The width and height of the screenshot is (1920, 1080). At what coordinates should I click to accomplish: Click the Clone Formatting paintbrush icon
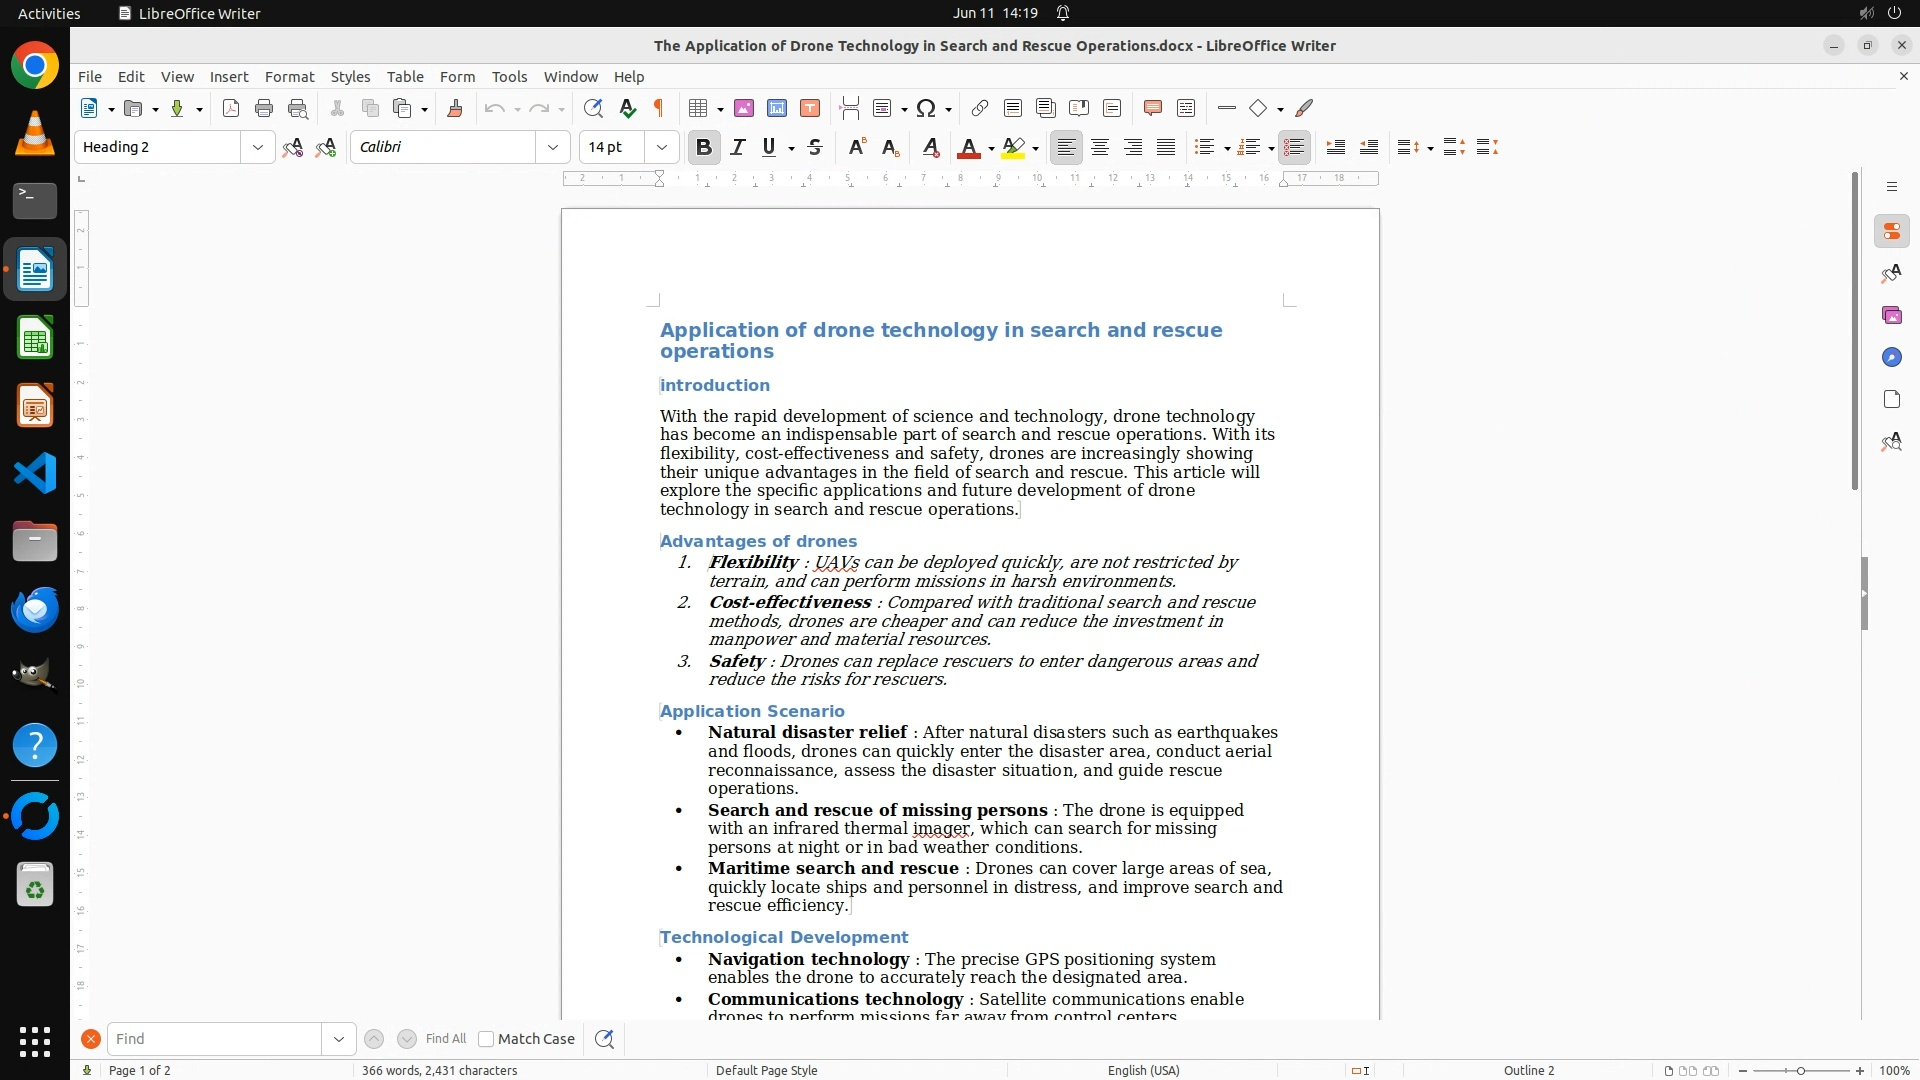click(x=455, y=109)
